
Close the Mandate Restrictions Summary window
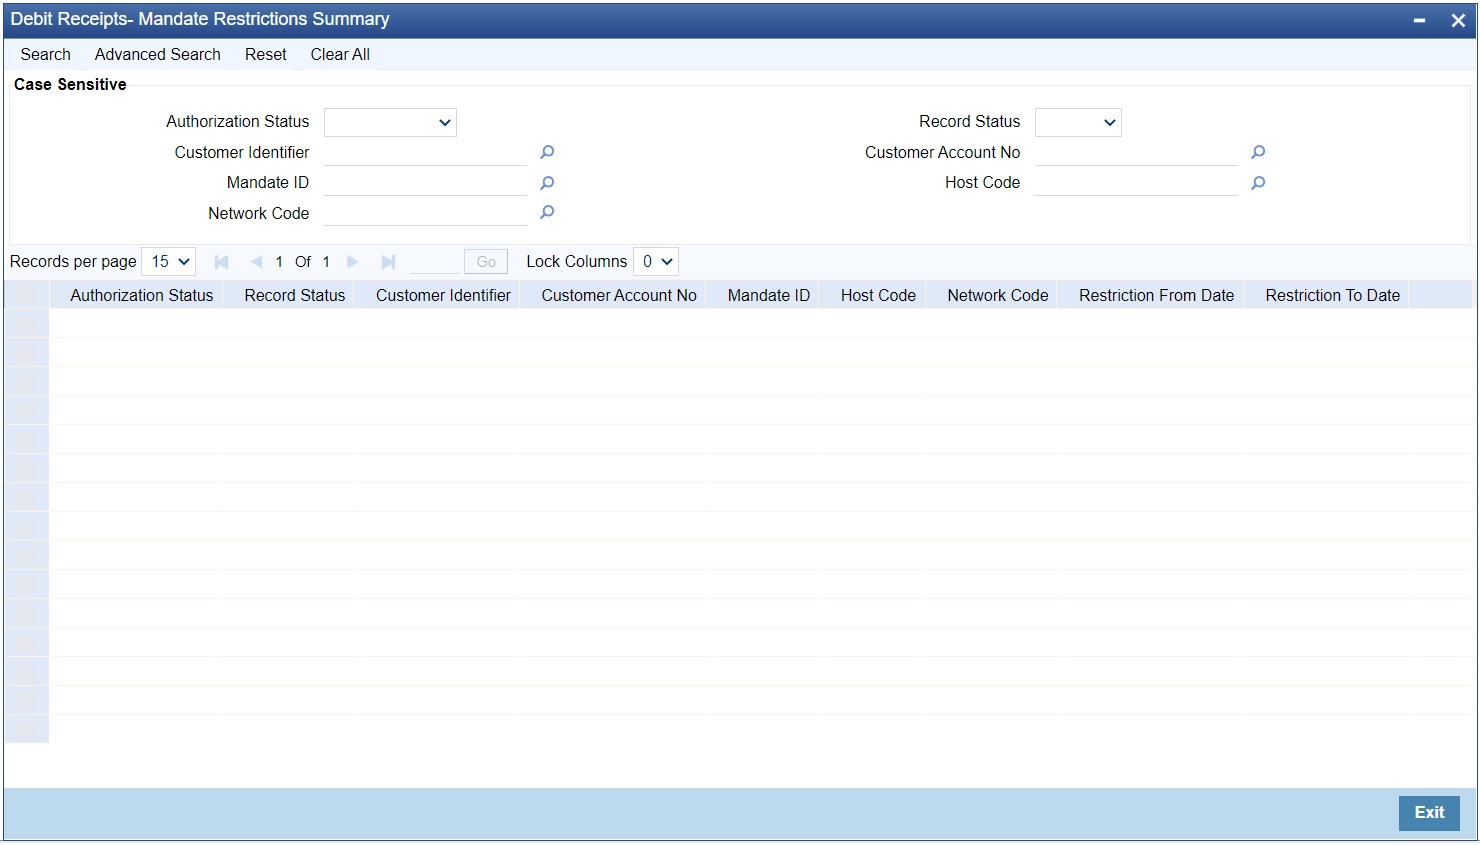[x=1458, y=20]
